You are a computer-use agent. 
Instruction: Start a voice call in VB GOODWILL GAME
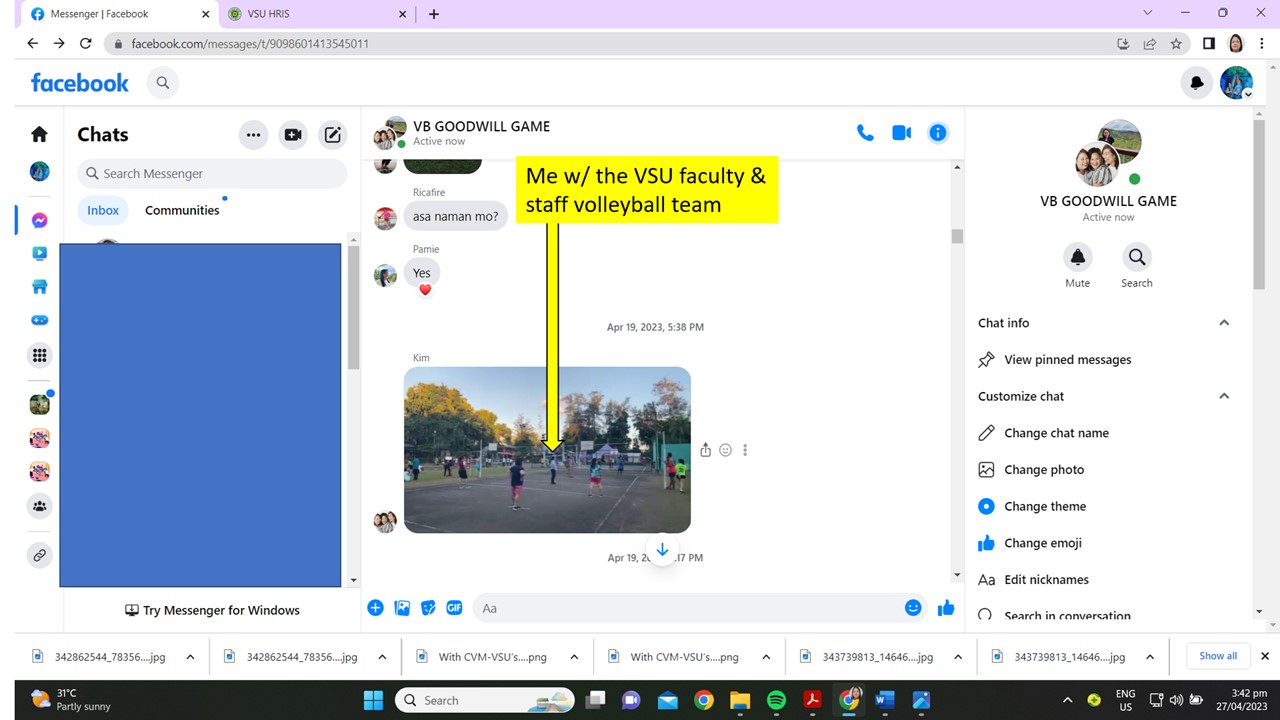[865, 133]
